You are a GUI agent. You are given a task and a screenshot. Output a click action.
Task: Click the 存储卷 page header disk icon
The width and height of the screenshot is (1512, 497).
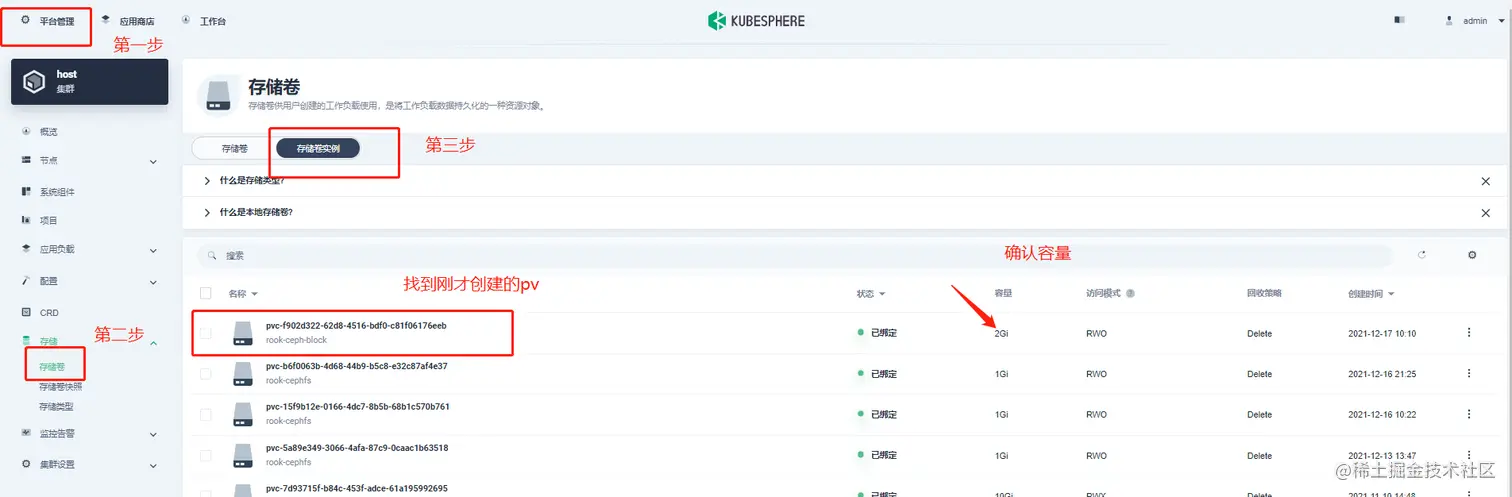[218, 94]
